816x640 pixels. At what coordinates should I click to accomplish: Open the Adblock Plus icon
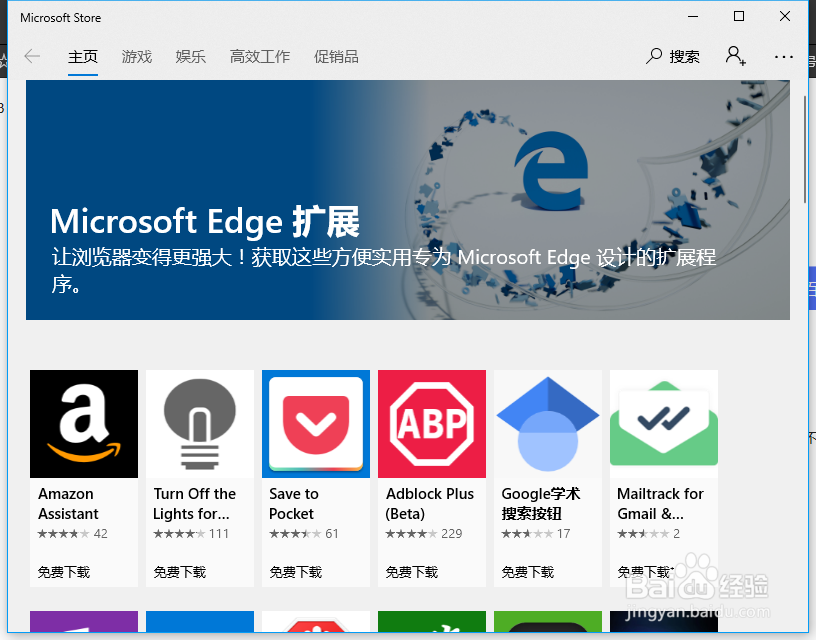tap(432, 424)
